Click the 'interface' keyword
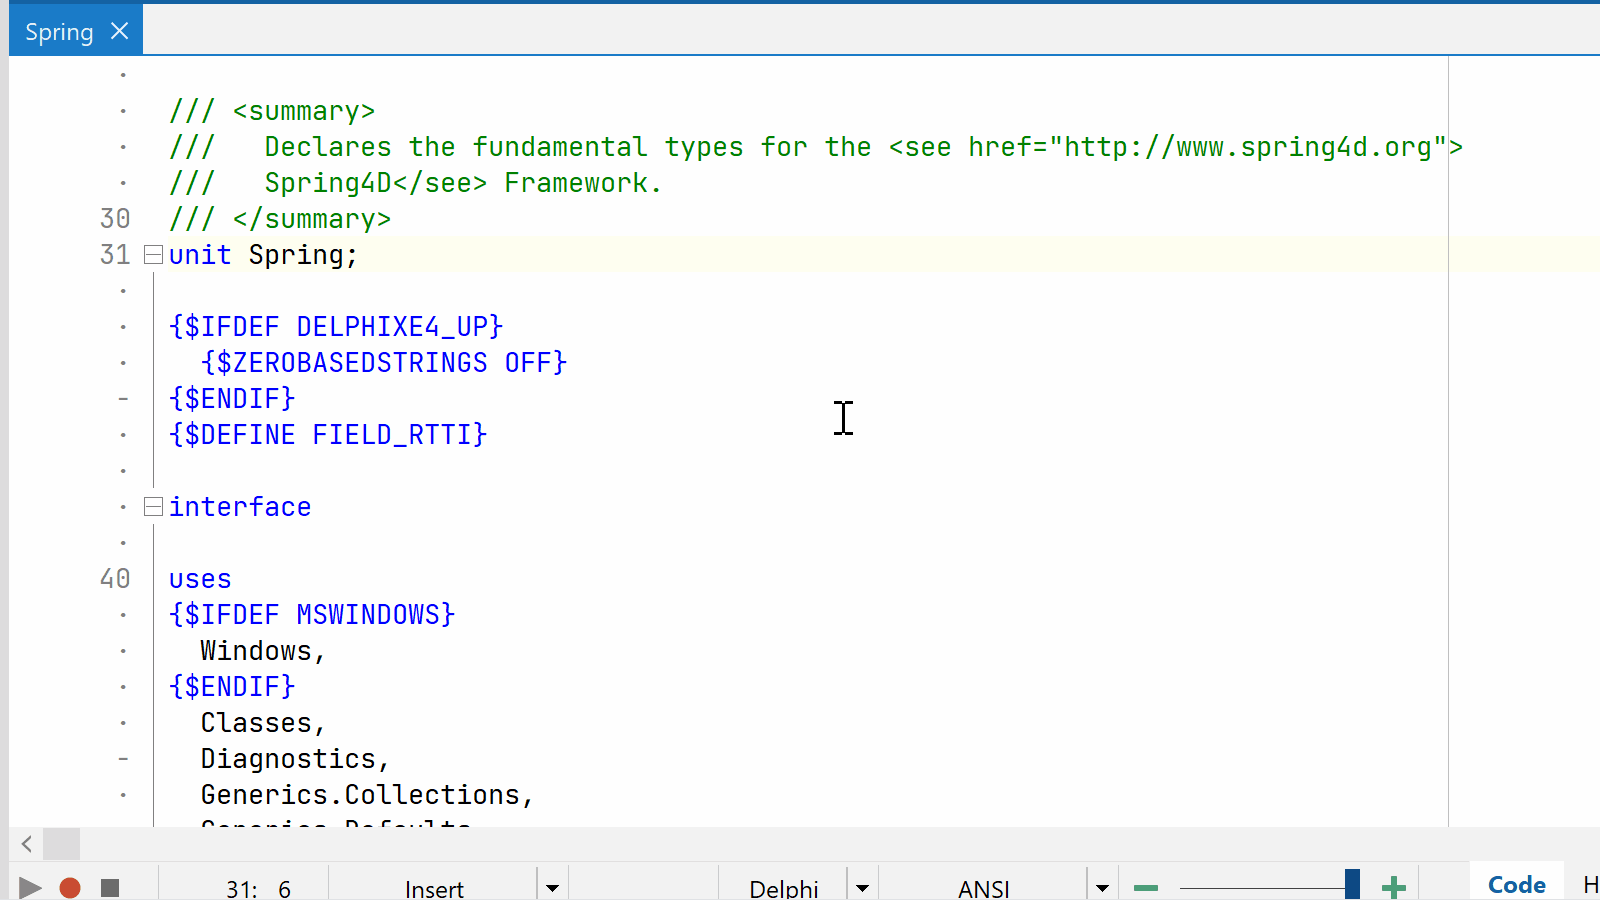 (x=240, y=507)
